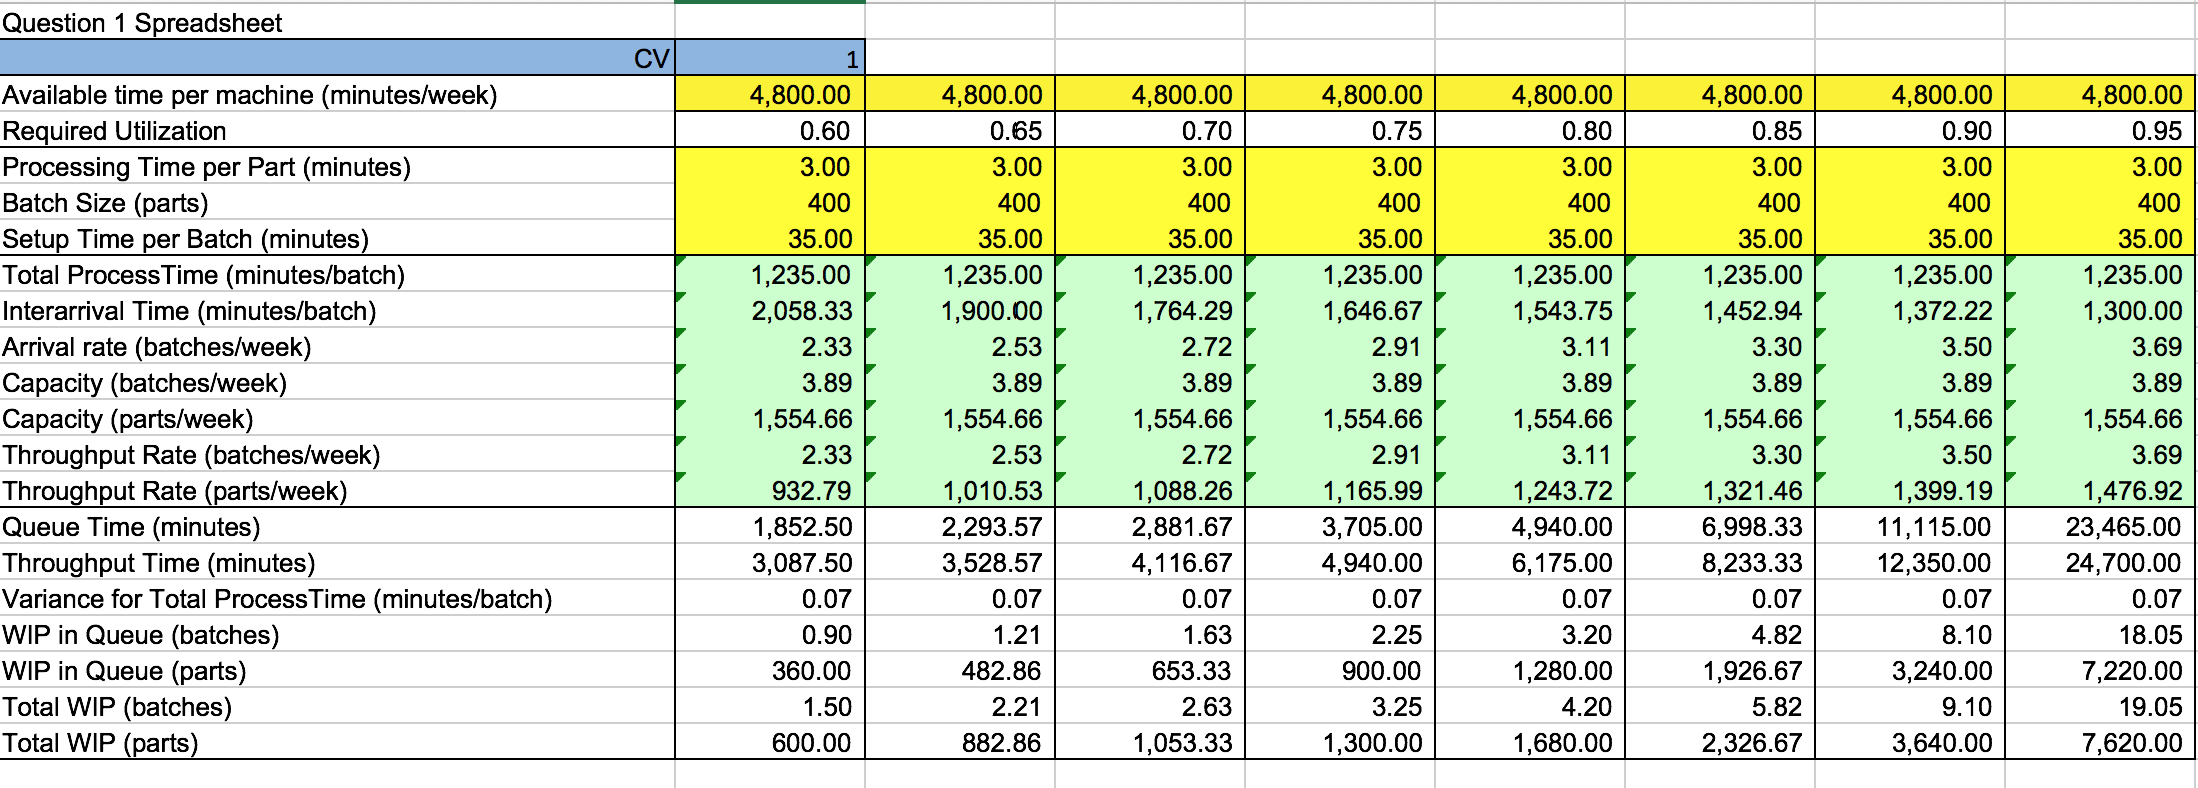Click Total WIP value 7,620.00
The image size is (2198, 788).
click(2132, 743)
